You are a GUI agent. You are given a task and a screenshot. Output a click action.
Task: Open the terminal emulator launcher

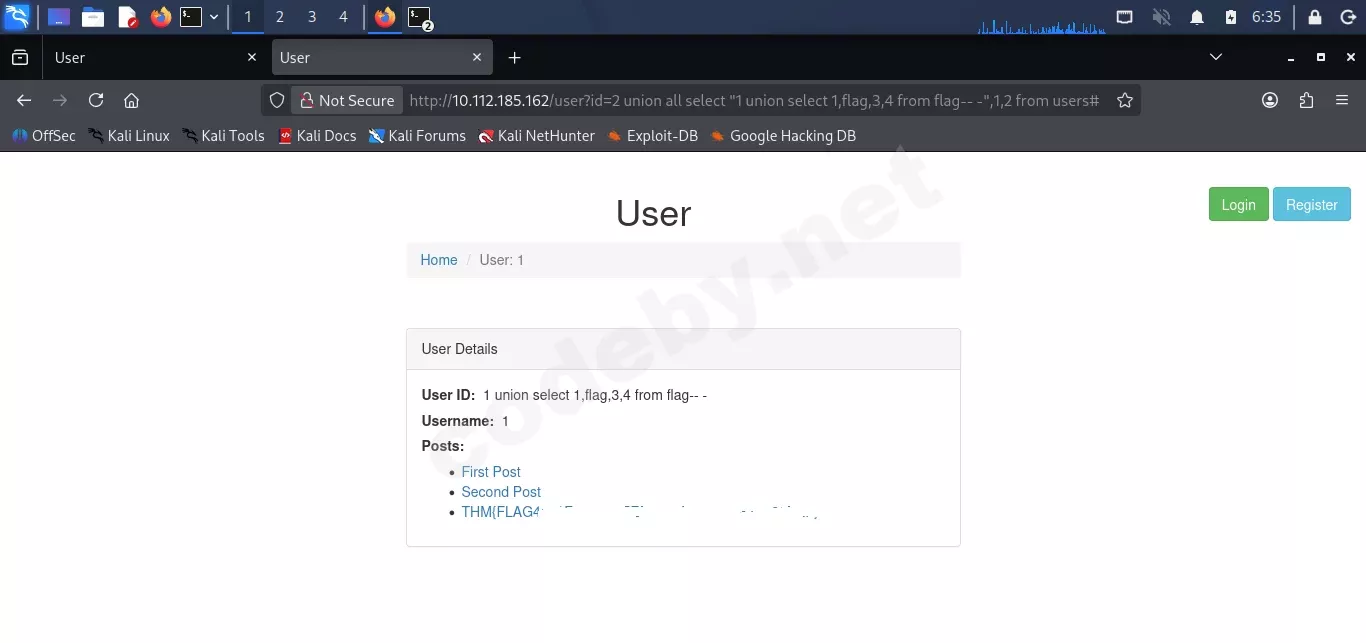191,17
